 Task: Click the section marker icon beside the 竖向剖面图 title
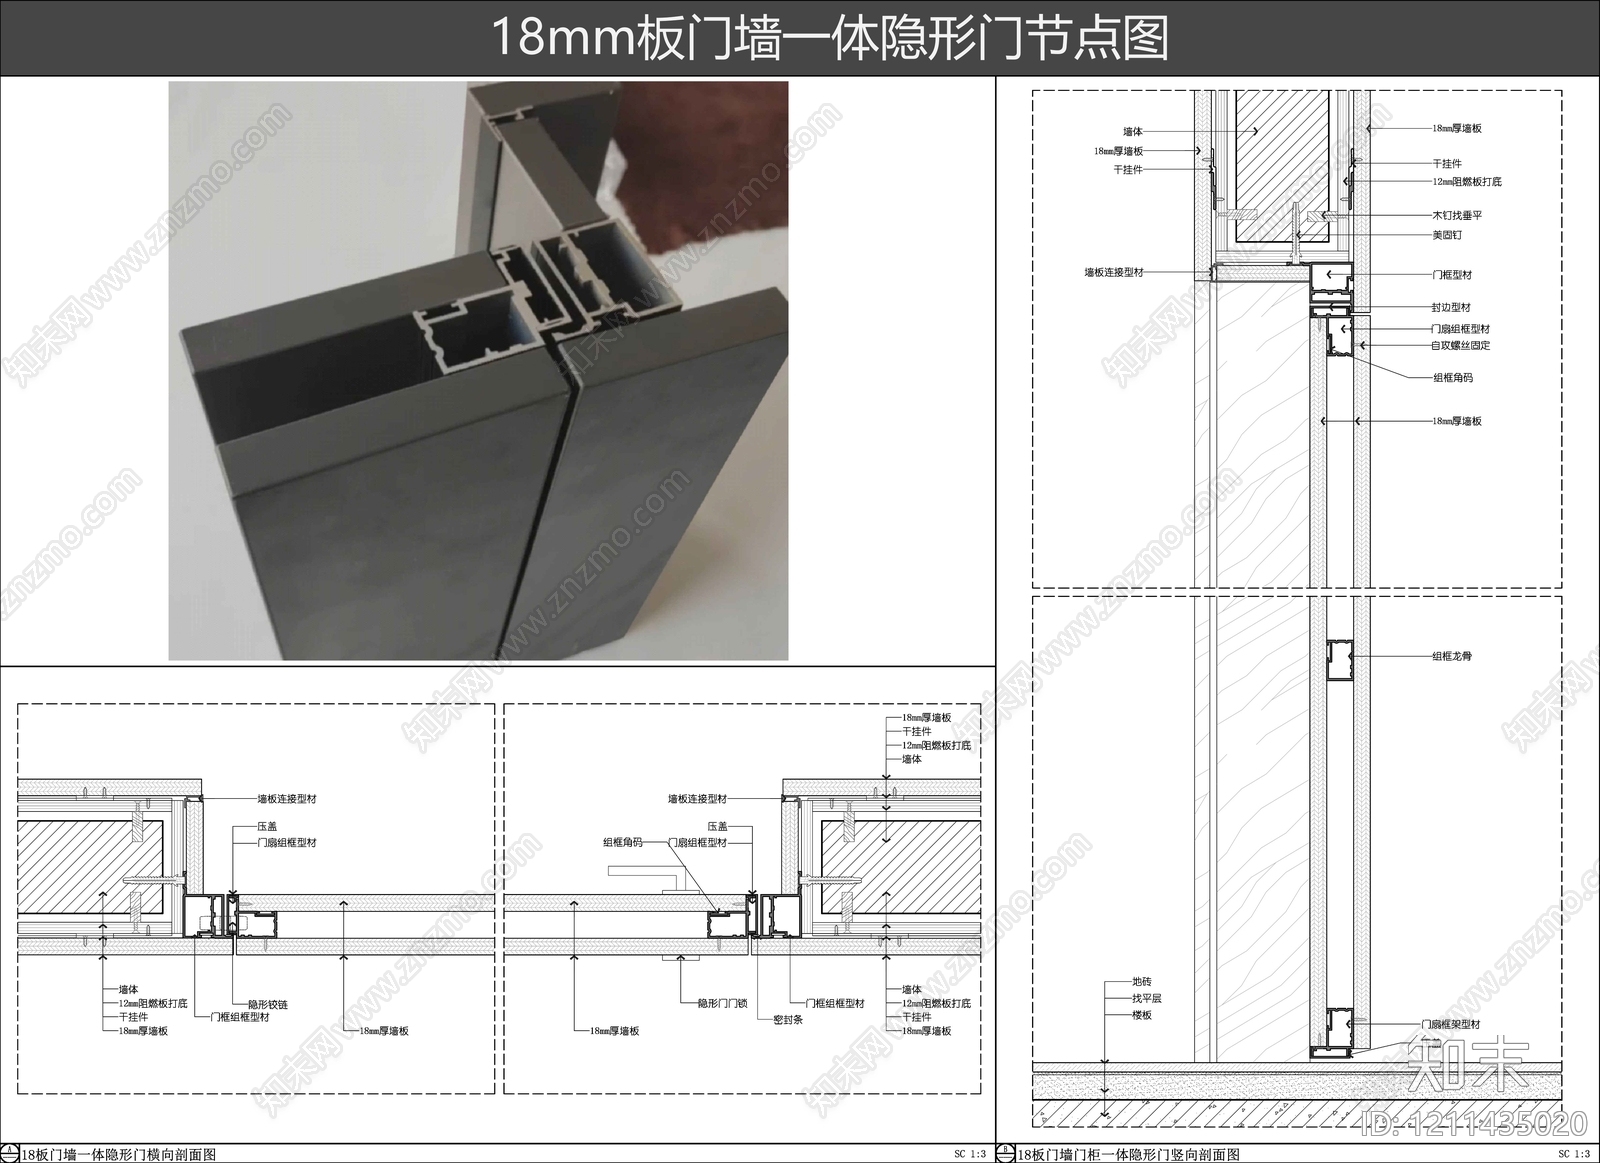(x=1006, y=1153)
